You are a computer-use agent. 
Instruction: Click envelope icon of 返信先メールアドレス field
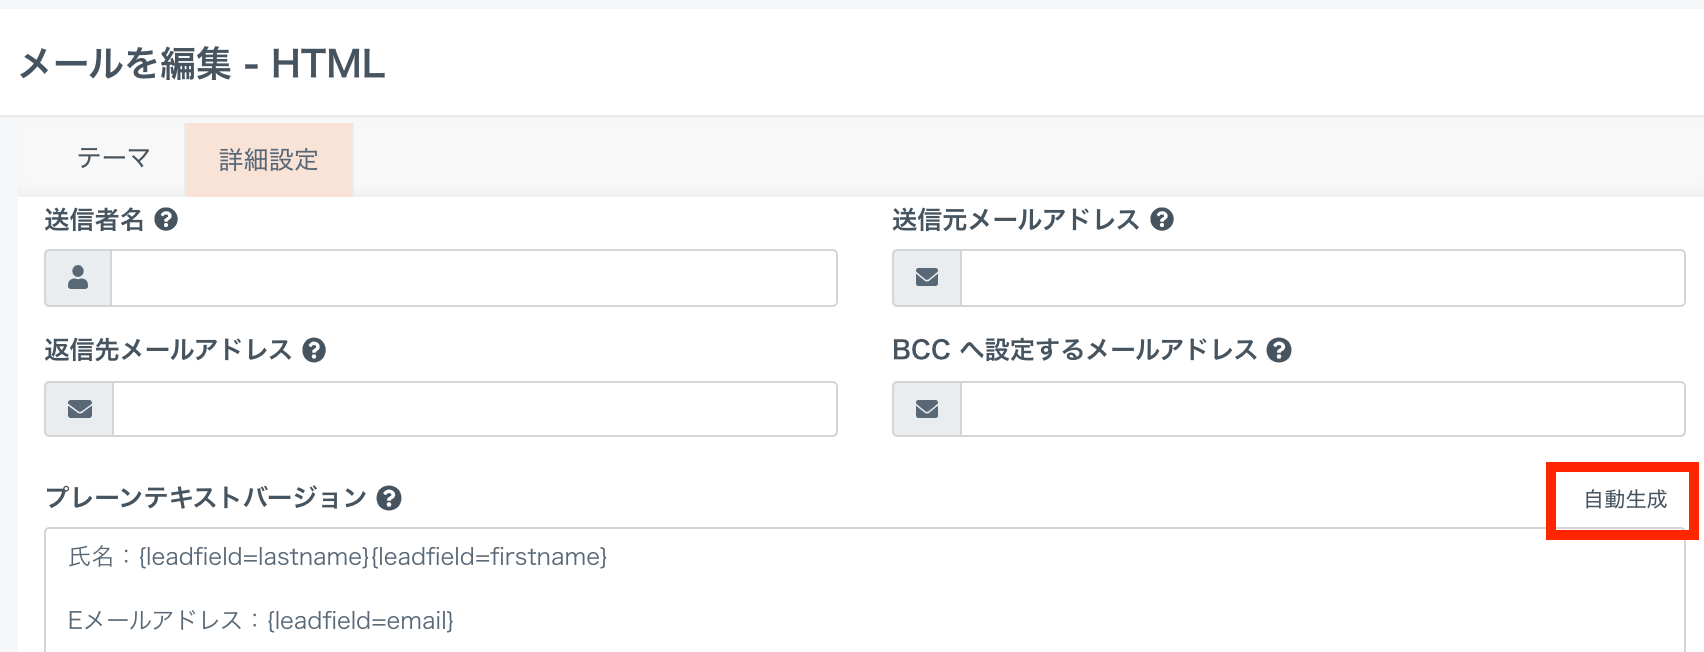[80, 409]
